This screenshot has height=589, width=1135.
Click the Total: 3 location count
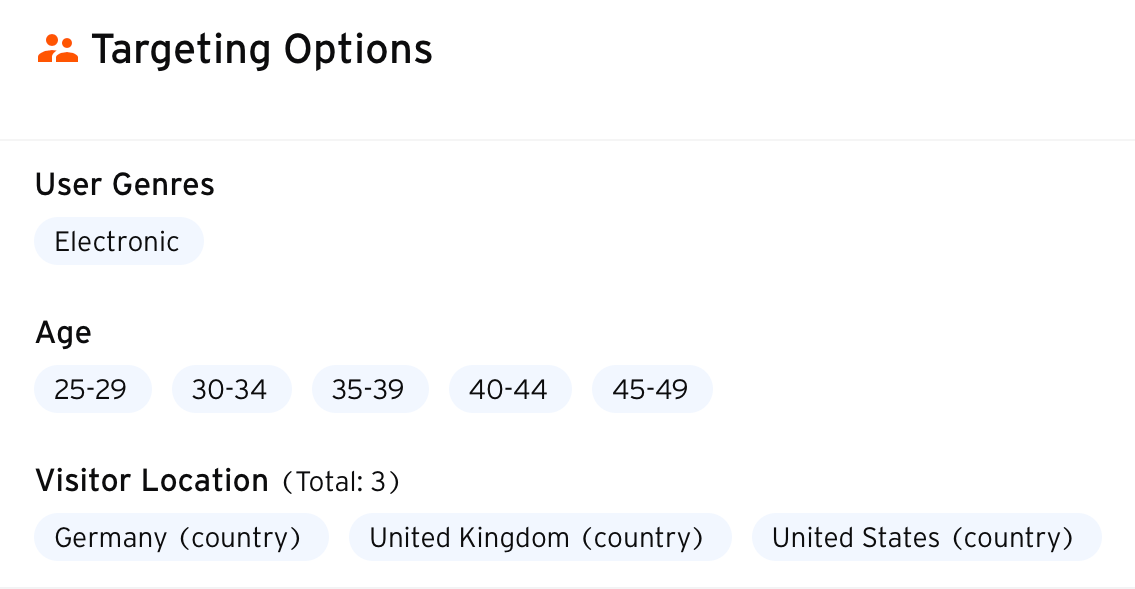(341, 483)
